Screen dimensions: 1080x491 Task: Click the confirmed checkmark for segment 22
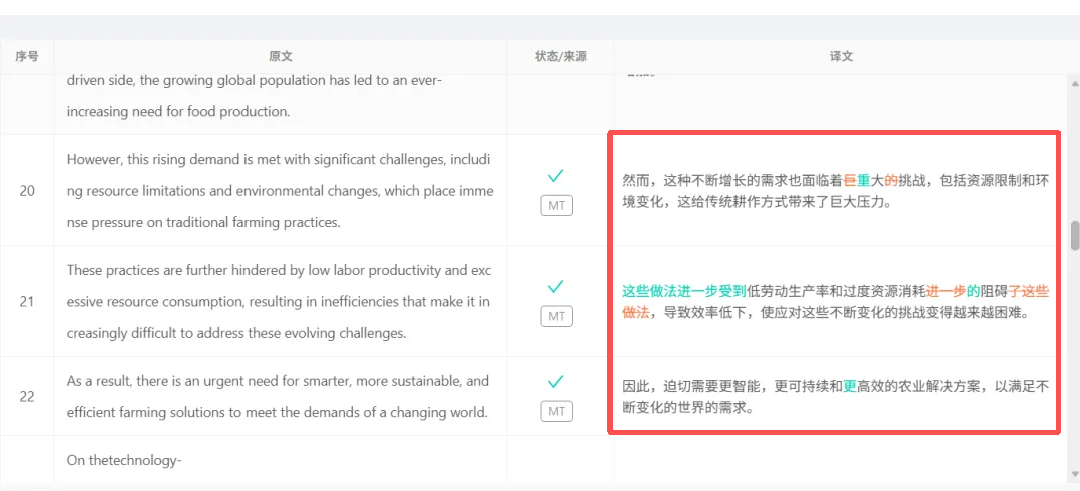(556, 381)
